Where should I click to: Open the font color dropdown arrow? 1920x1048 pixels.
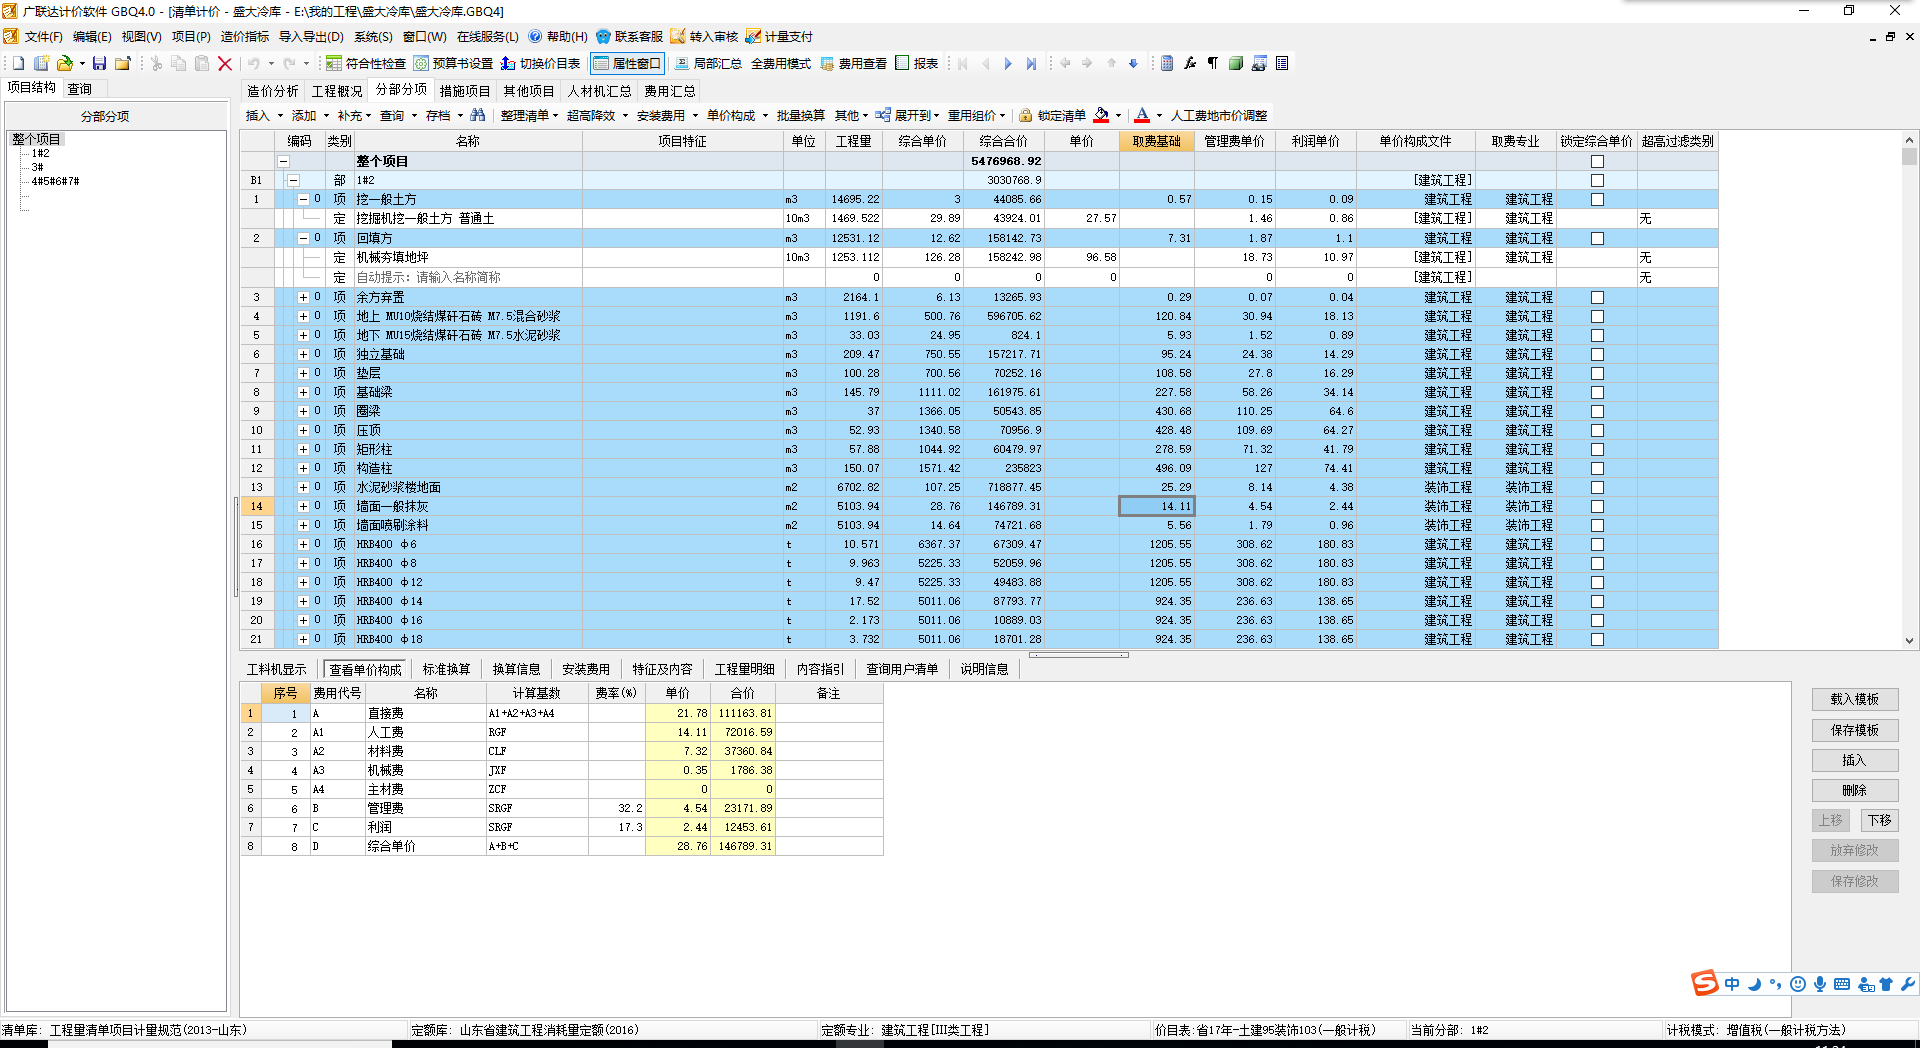click(1159, 115)
